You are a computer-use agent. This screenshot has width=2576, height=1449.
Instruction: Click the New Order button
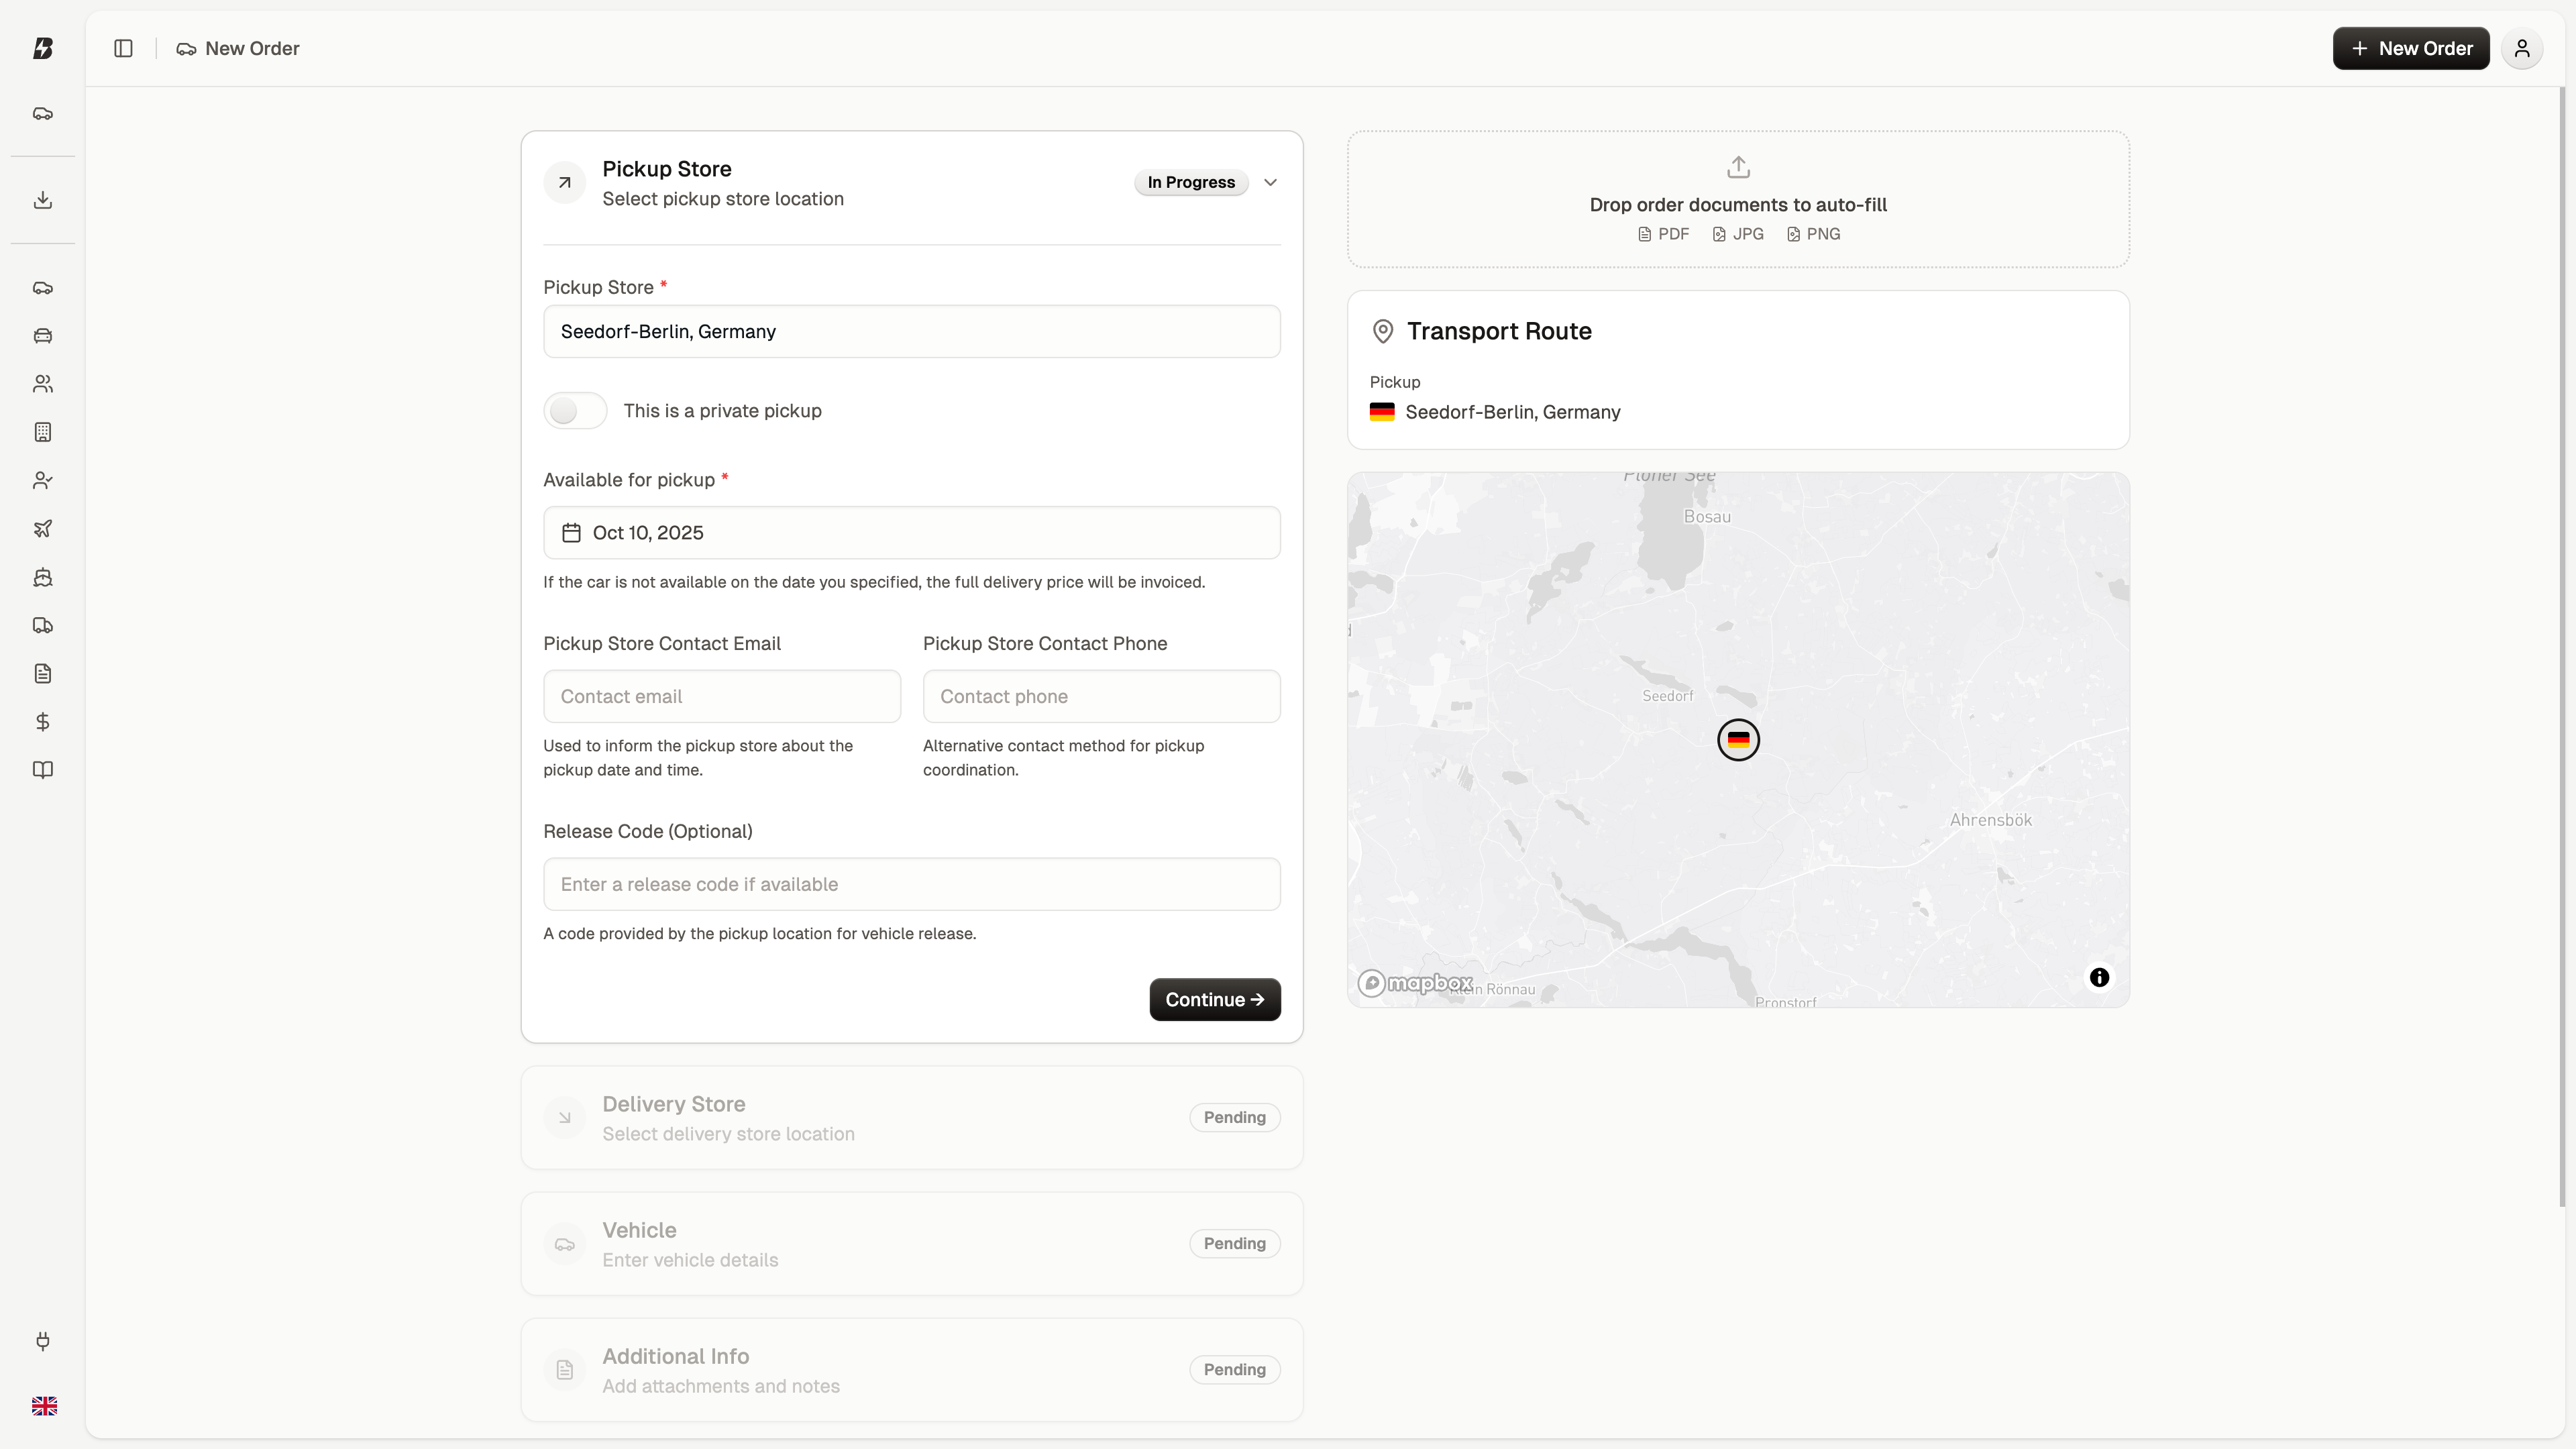2410,48
